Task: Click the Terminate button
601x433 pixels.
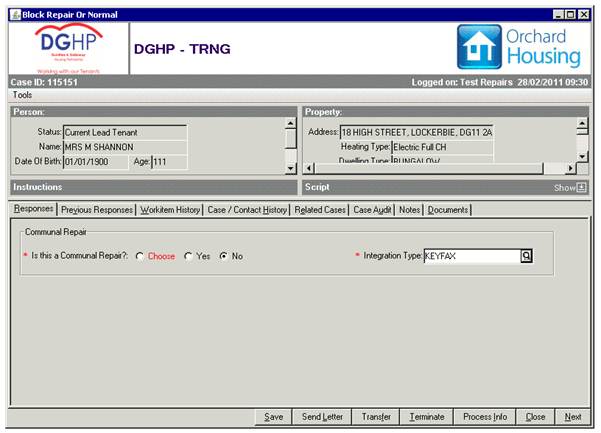Action: click(x=427, y=417)
